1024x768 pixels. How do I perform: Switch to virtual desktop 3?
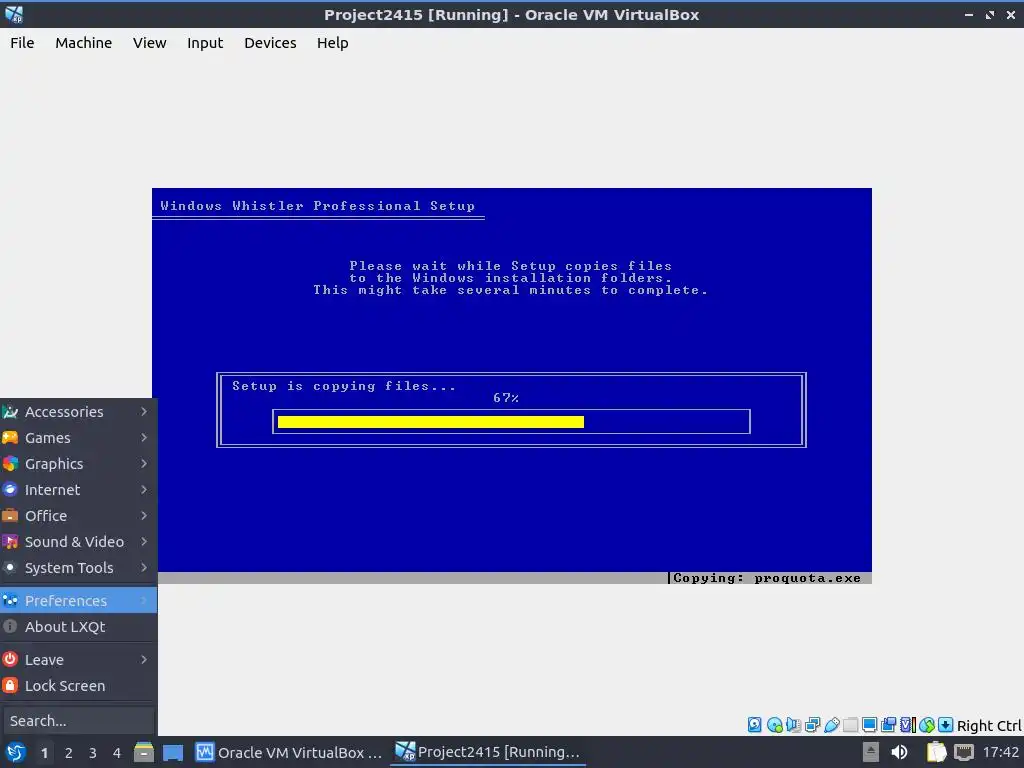click(93, 753)
